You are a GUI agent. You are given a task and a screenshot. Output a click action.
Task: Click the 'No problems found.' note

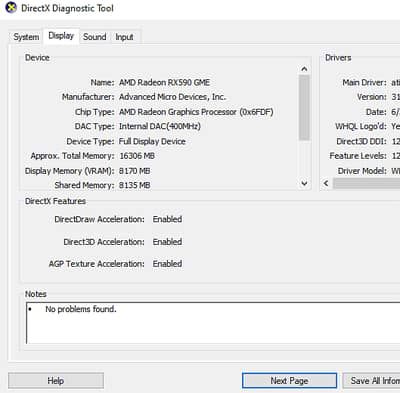(81, 309)
